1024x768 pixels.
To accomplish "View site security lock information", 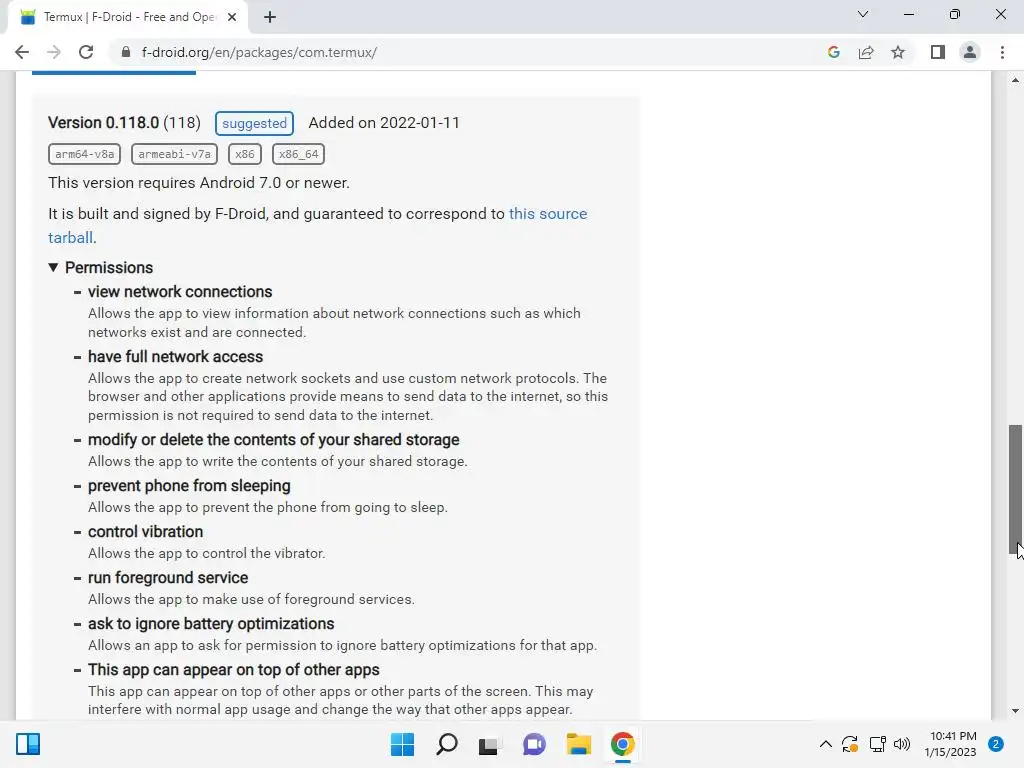I will tap(126, 52).
